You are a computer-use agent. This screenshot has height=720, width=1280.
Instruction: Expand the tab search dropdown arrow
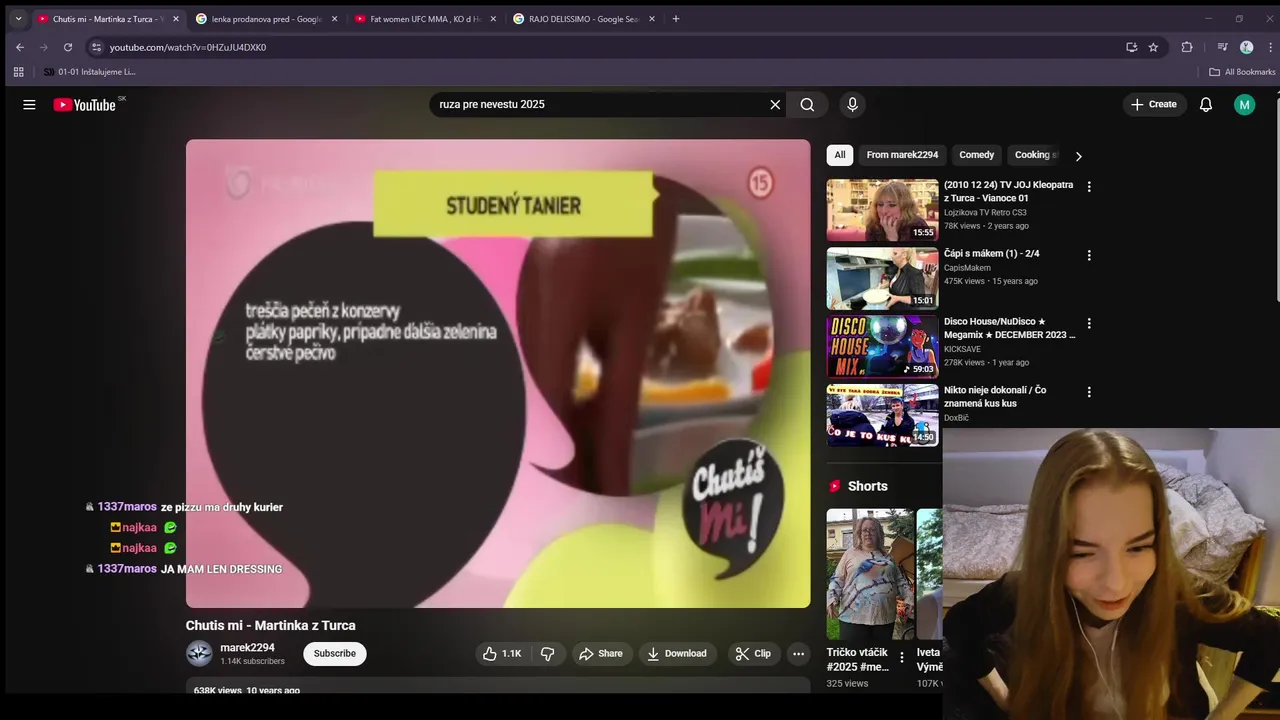pyautogui.click(x=18, y=18)
